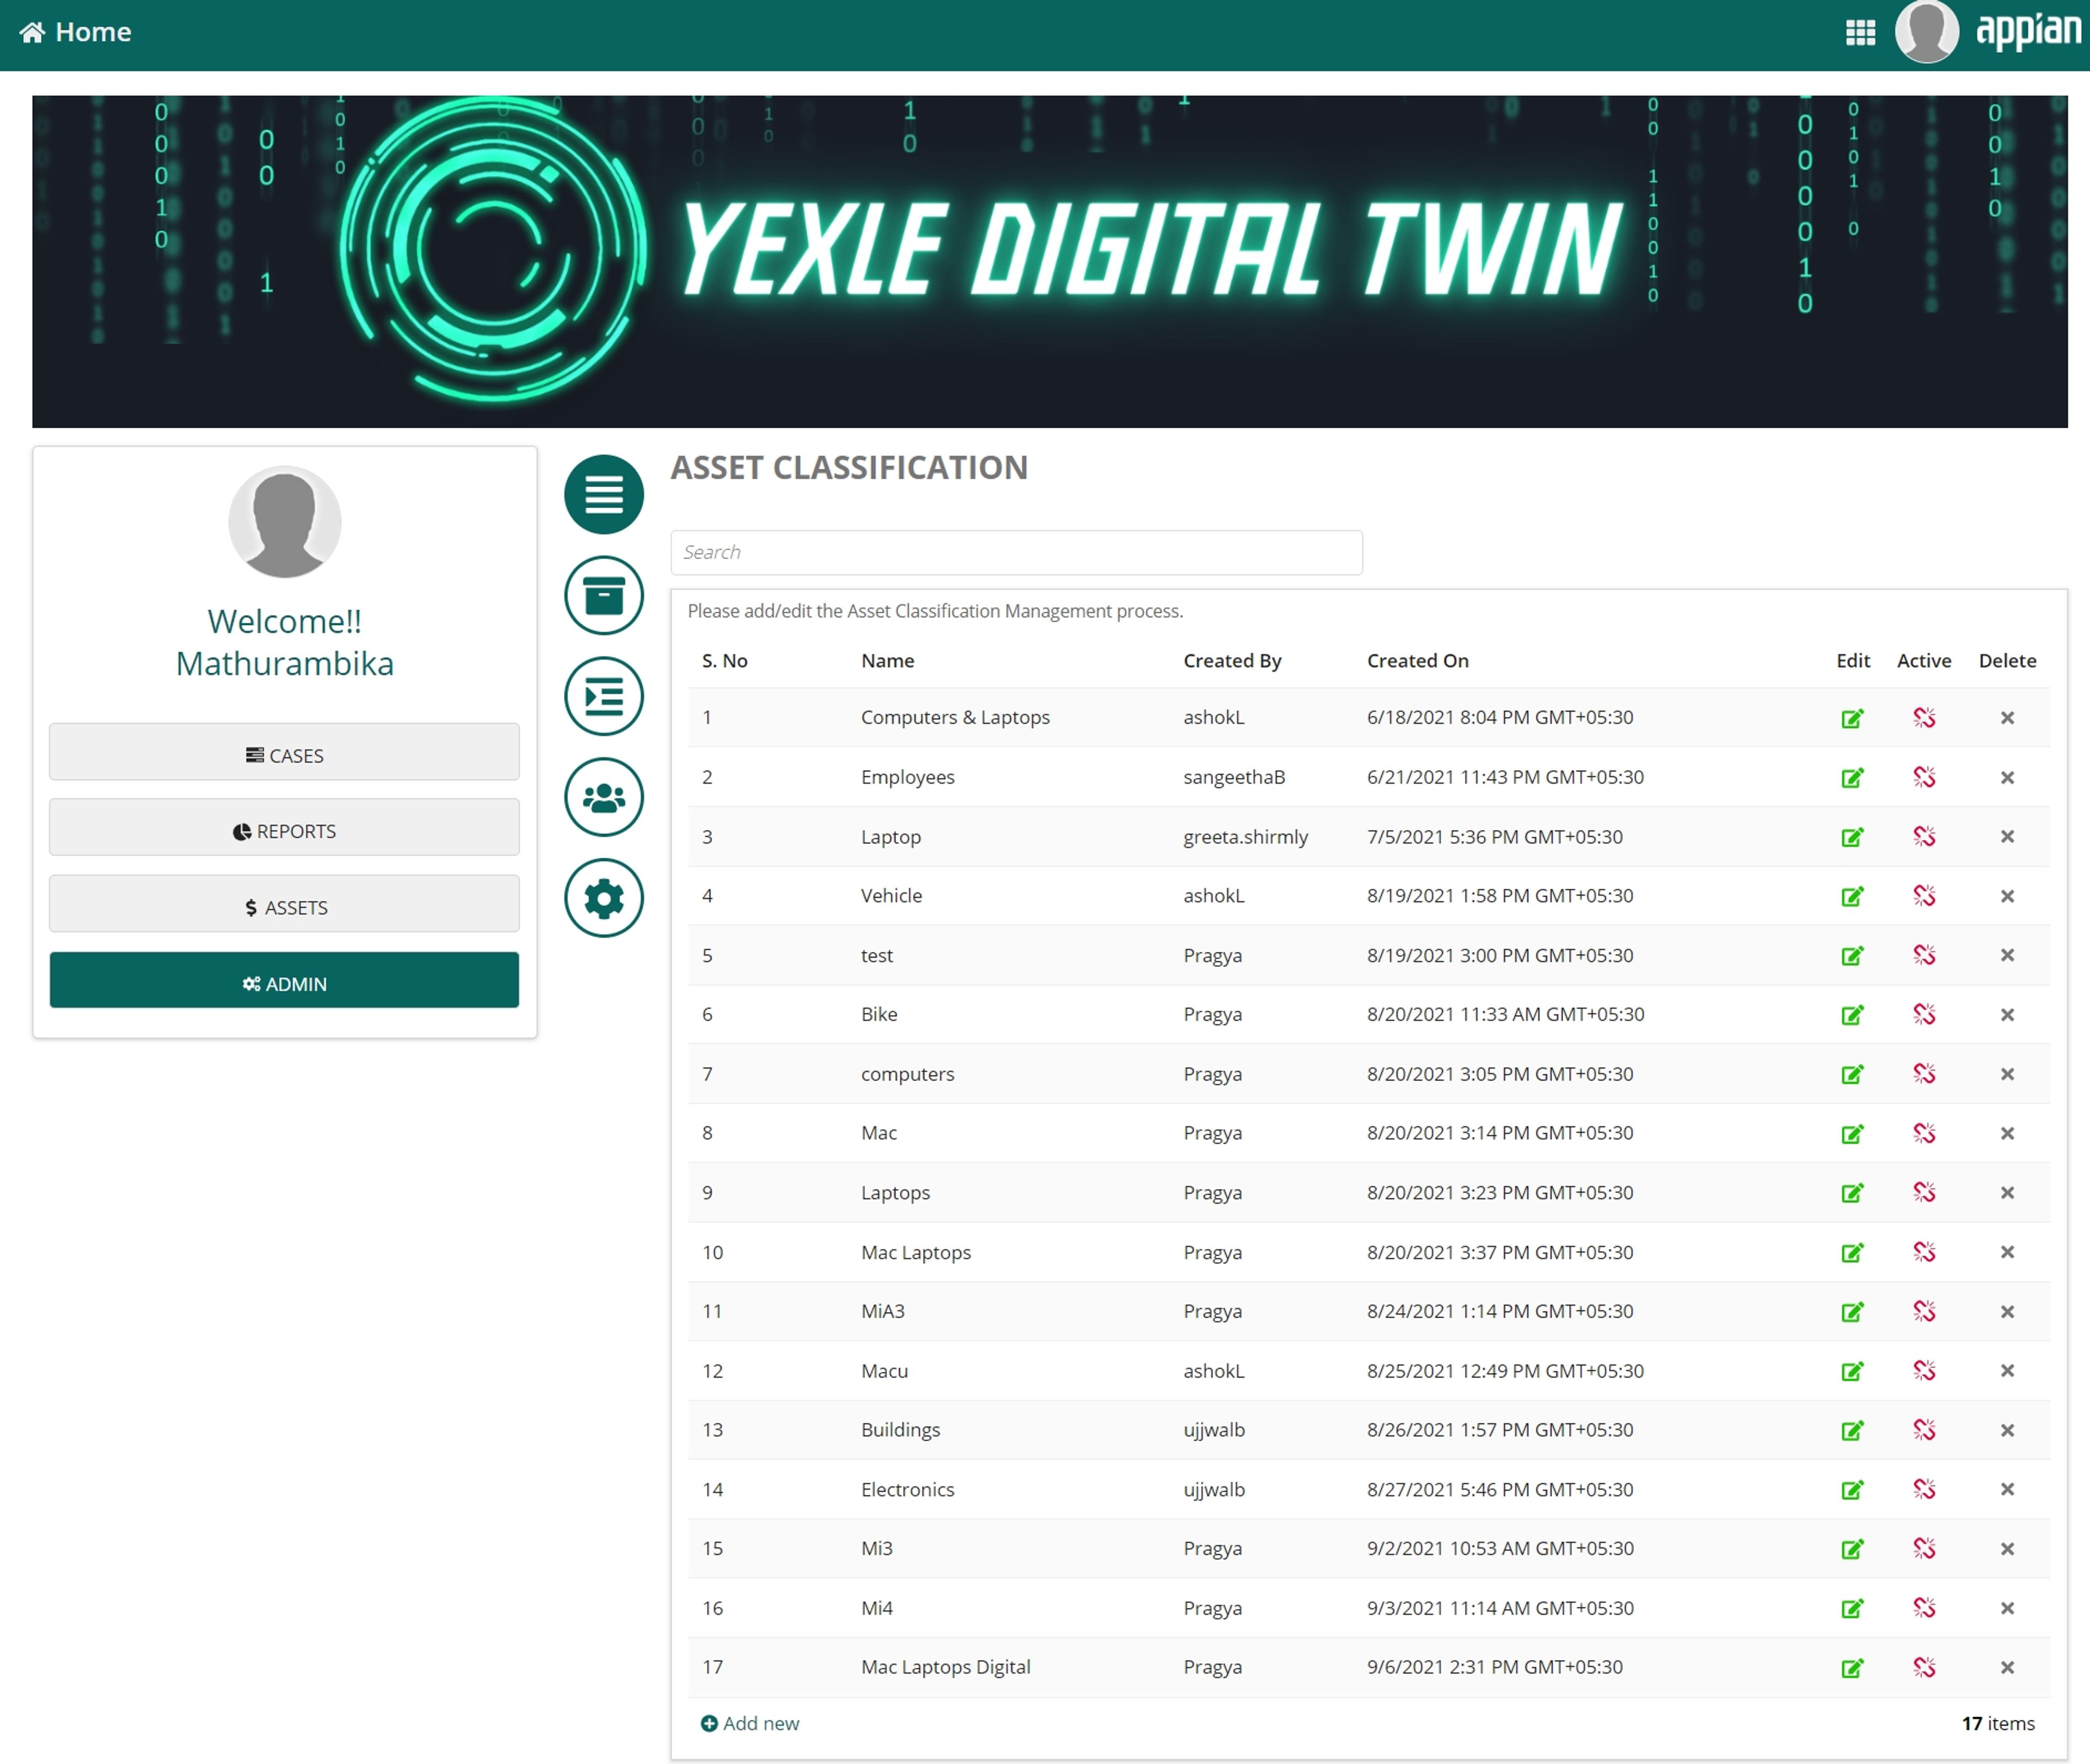Select the 'Buildings' name cell

click(x=900, y=1430)
